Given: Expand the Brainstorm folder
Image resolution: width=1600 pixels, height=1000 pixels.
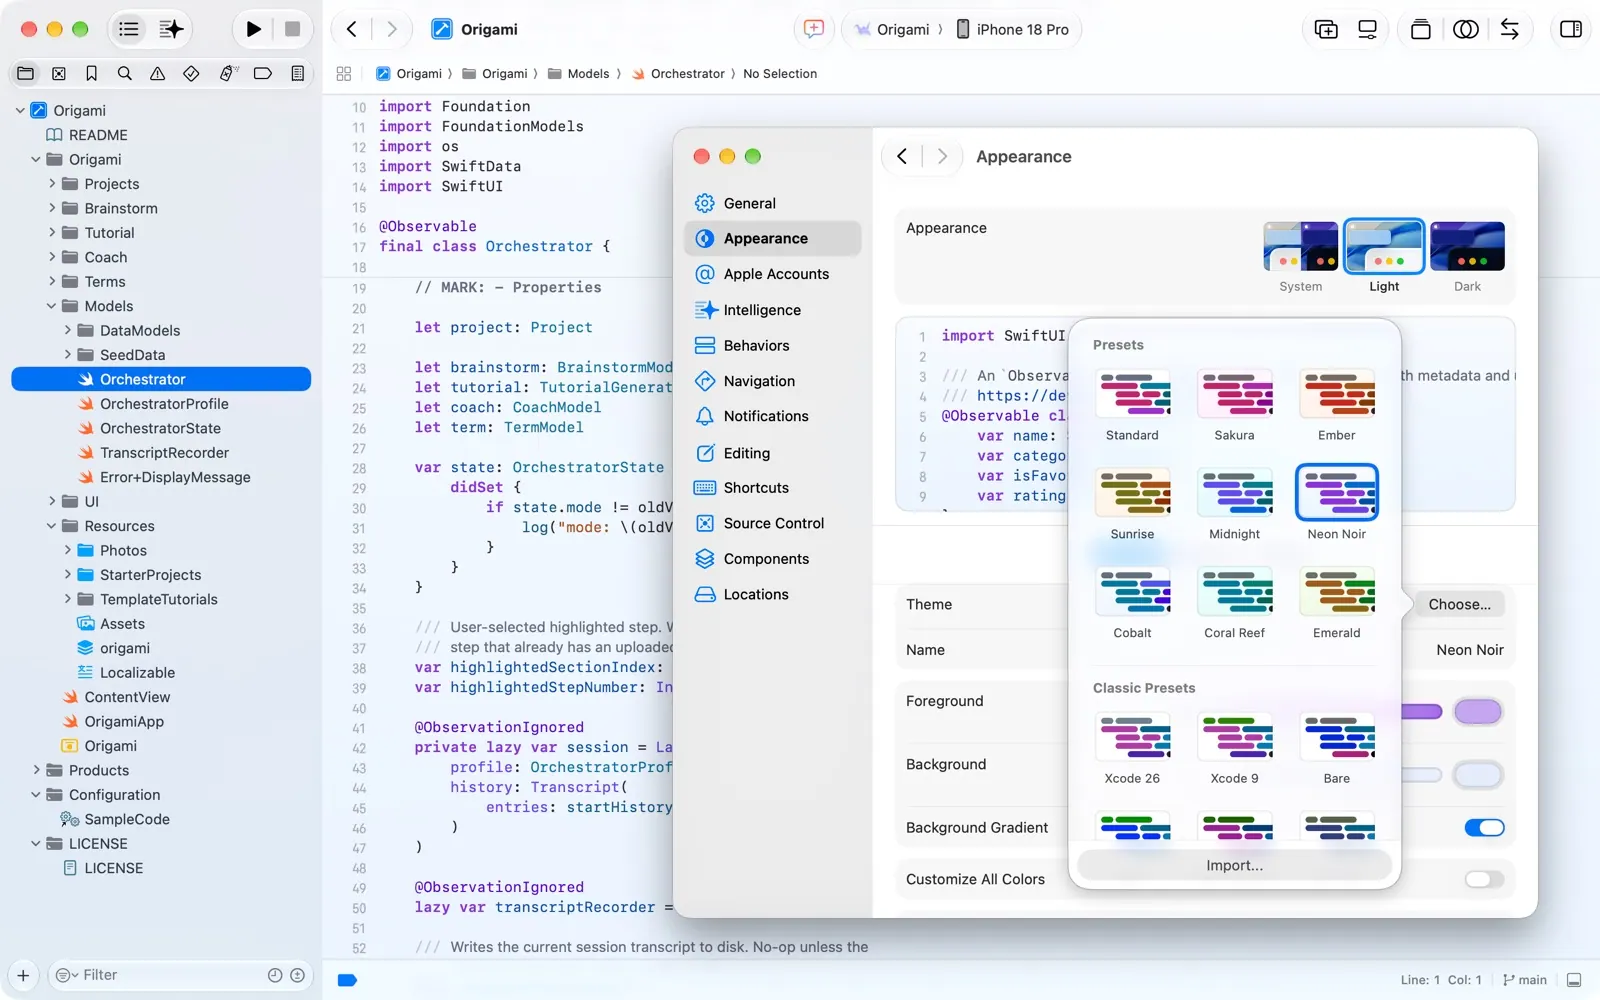Looking at the screenshot, I should click(52, 208).
